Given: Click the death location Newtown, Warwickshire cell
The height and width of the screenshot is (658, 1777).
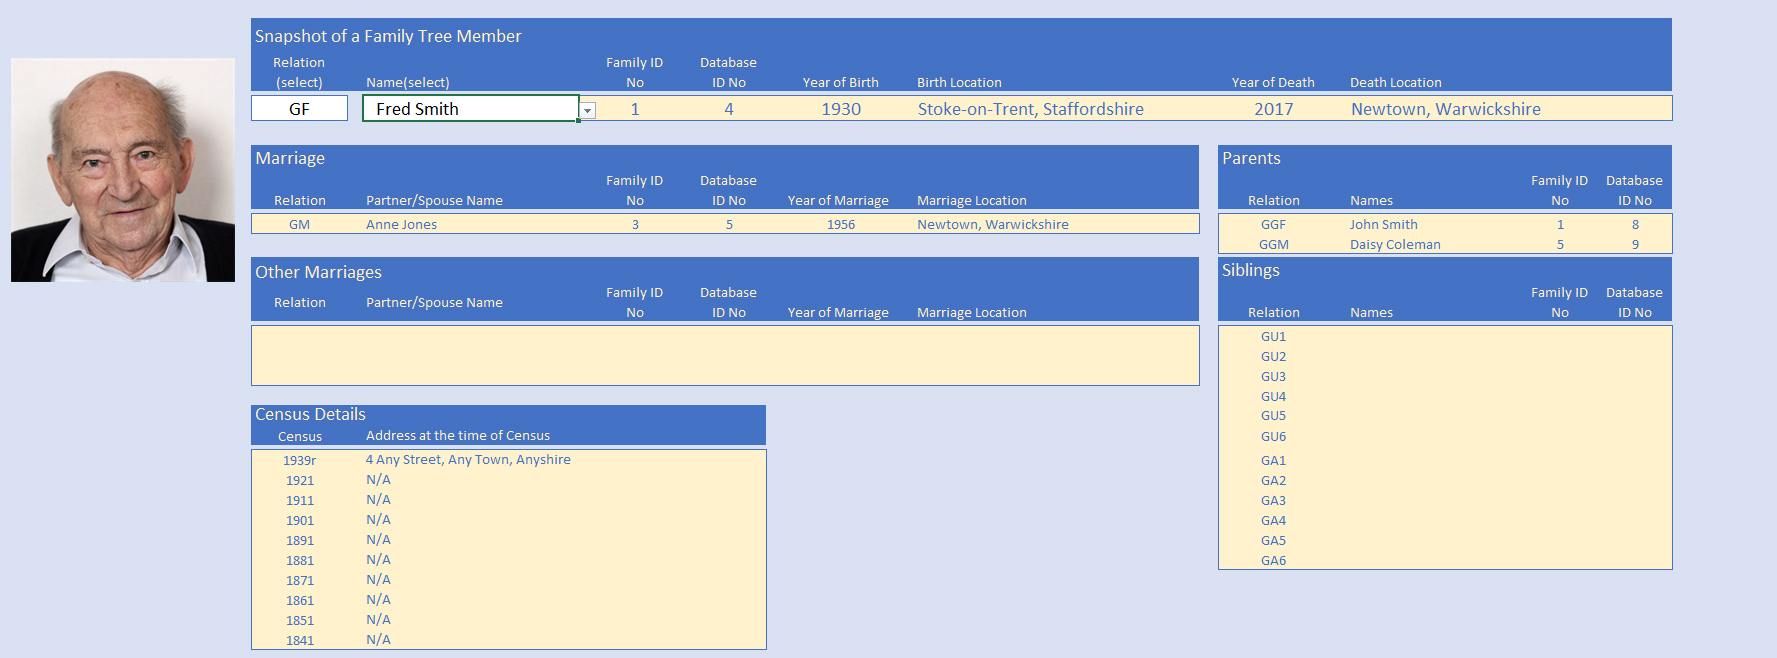Looking at the screenshot, I should click(x=1445, y=109).
